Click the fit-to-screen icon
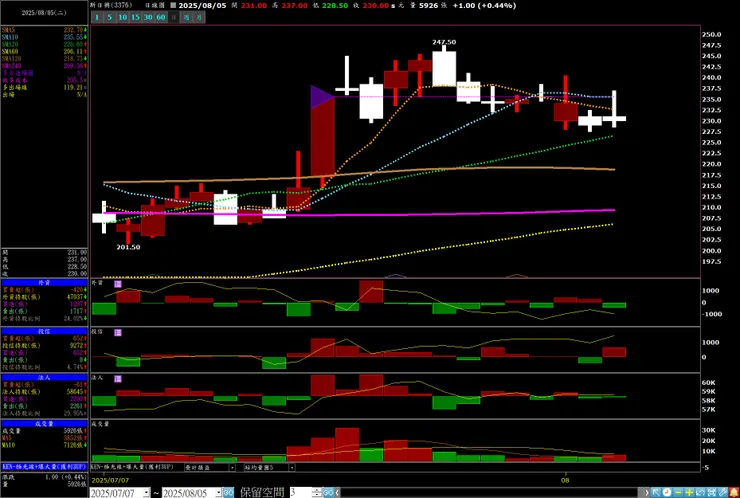The width and height of the screenshot is (740, 498). coord(712,493)
